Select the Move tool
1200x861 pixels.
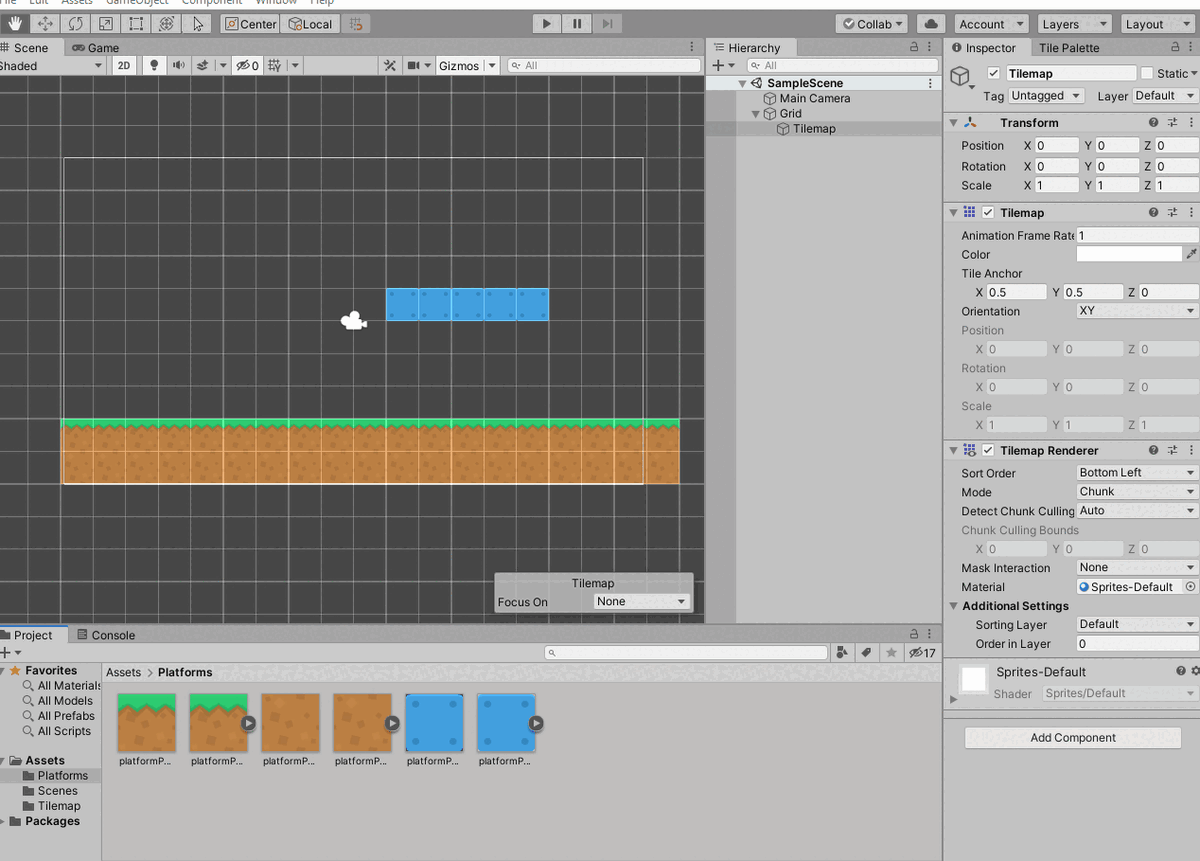45,24
